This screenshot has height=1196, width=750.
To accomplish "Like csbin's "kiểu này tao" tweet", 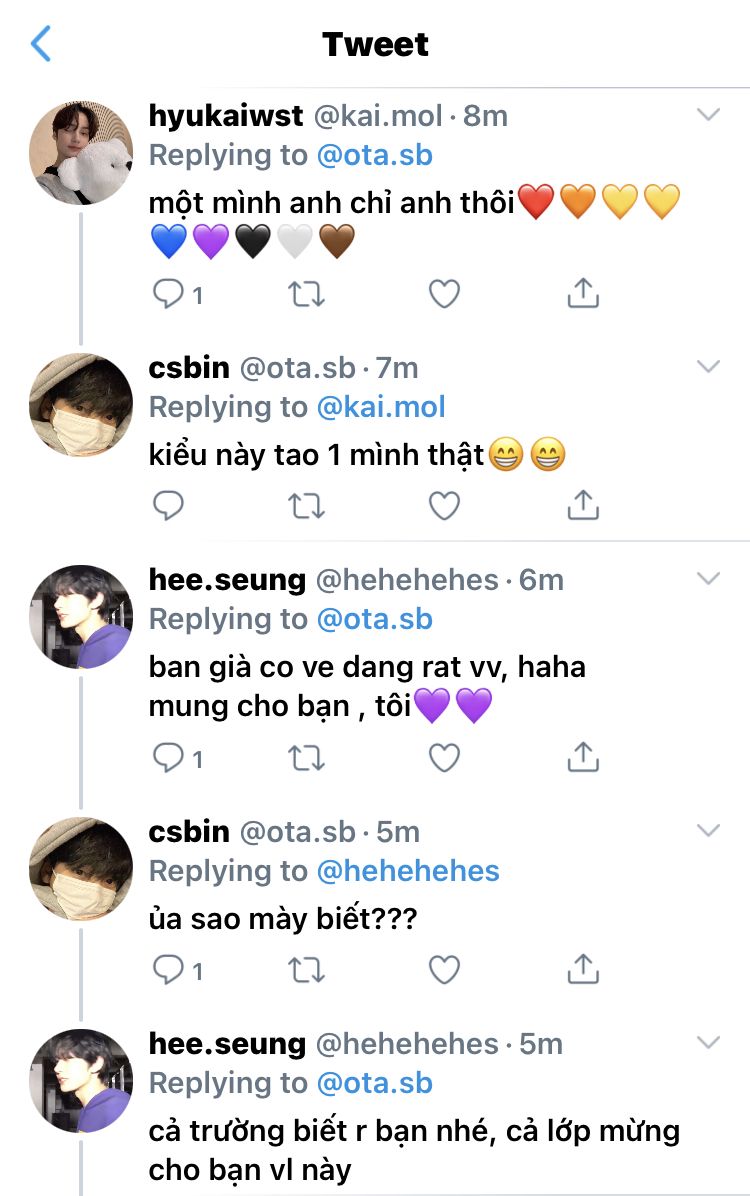I will tap(444, 506).
